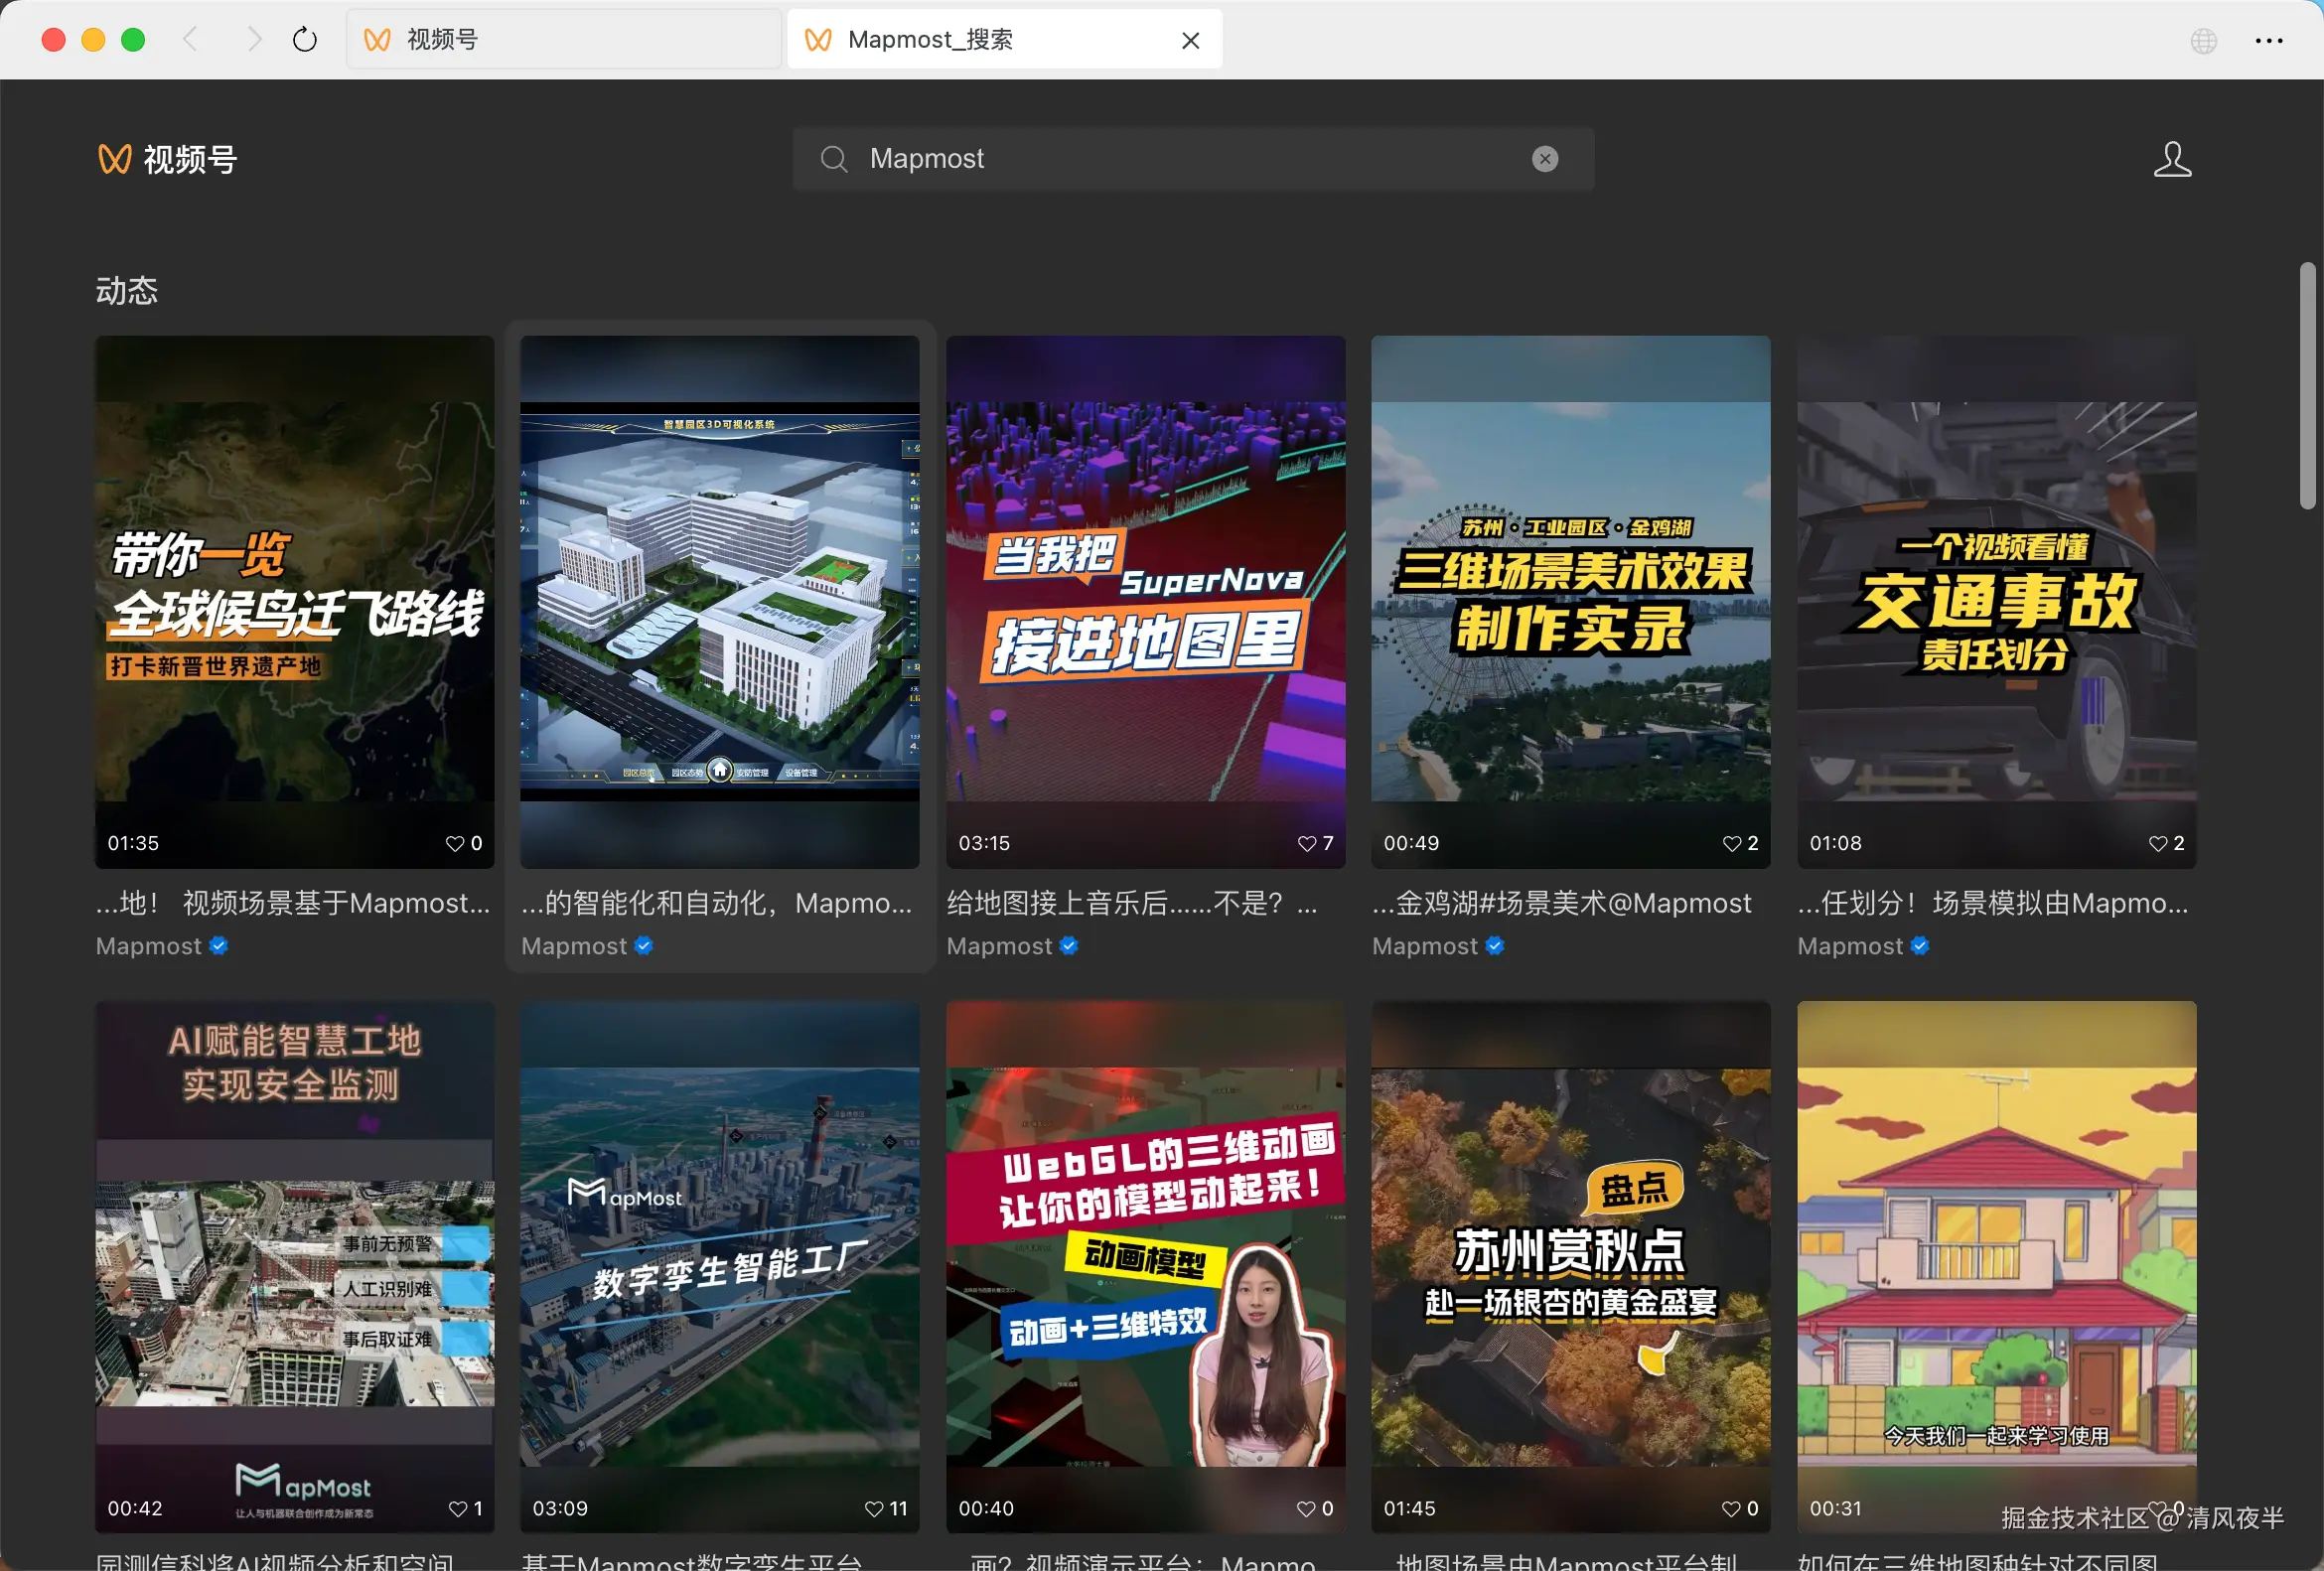Open Mapmost author link under 候鸟迁飞 video
2324x1571 pixels.
[x=149, y=946]
